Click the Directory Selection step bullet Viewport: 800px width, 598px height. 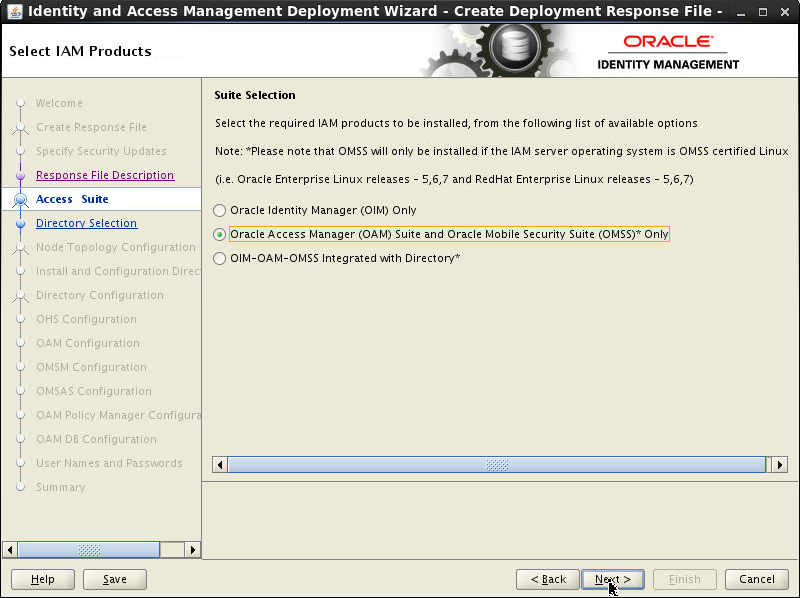(20, 223)
